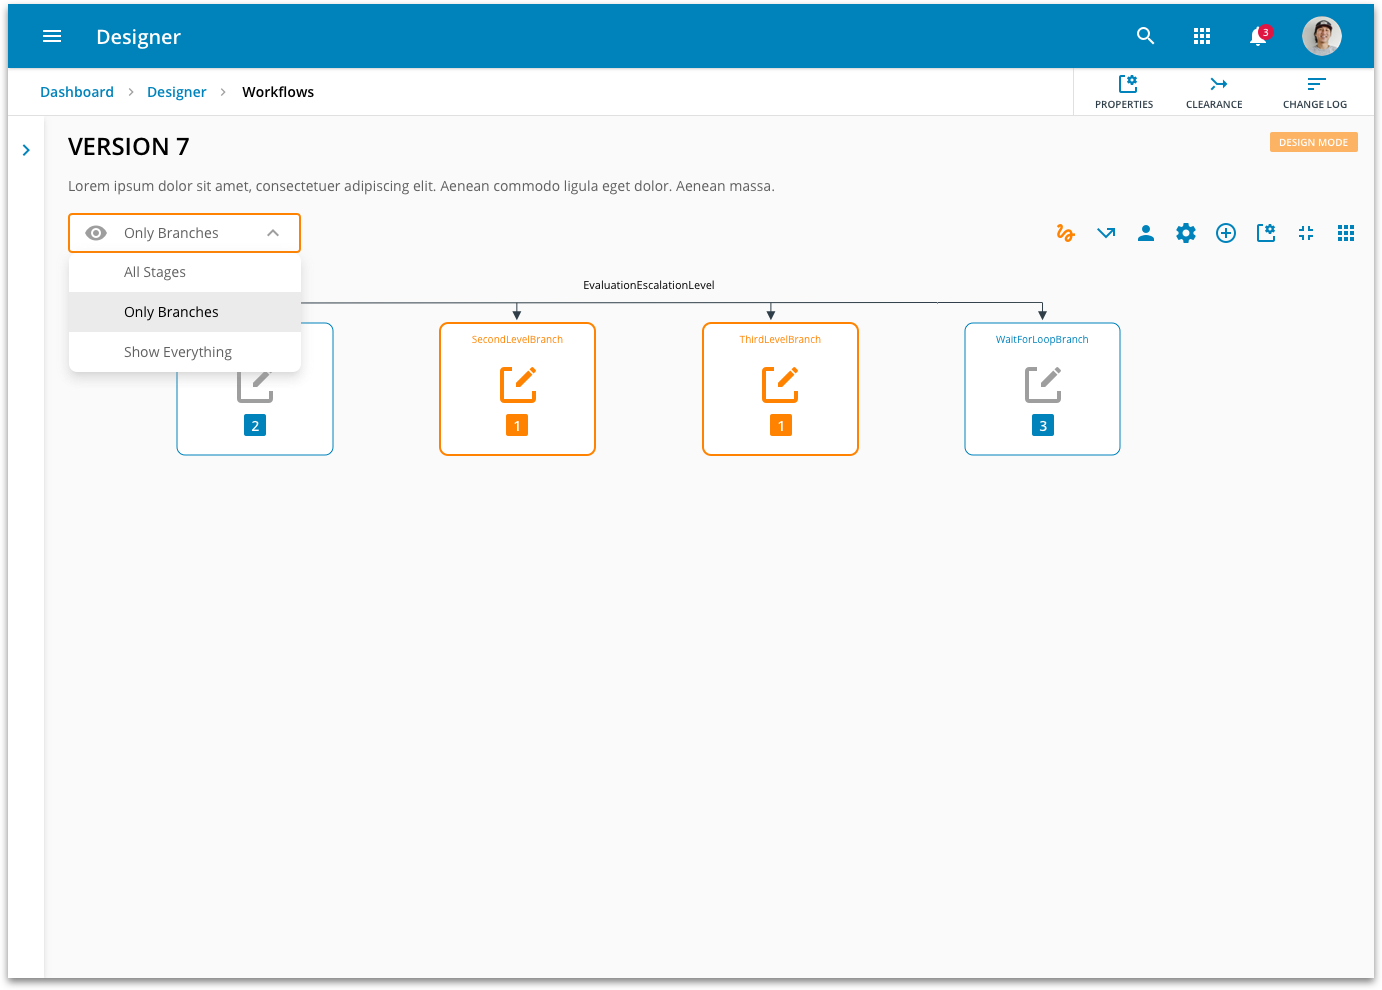Open the Change Log tab

[1315, 92]
